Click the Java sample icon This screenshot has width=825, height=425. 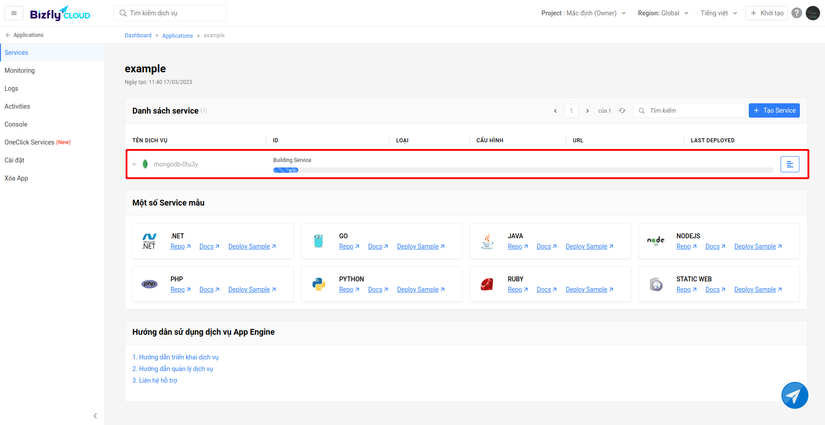[x=487, y=241]
